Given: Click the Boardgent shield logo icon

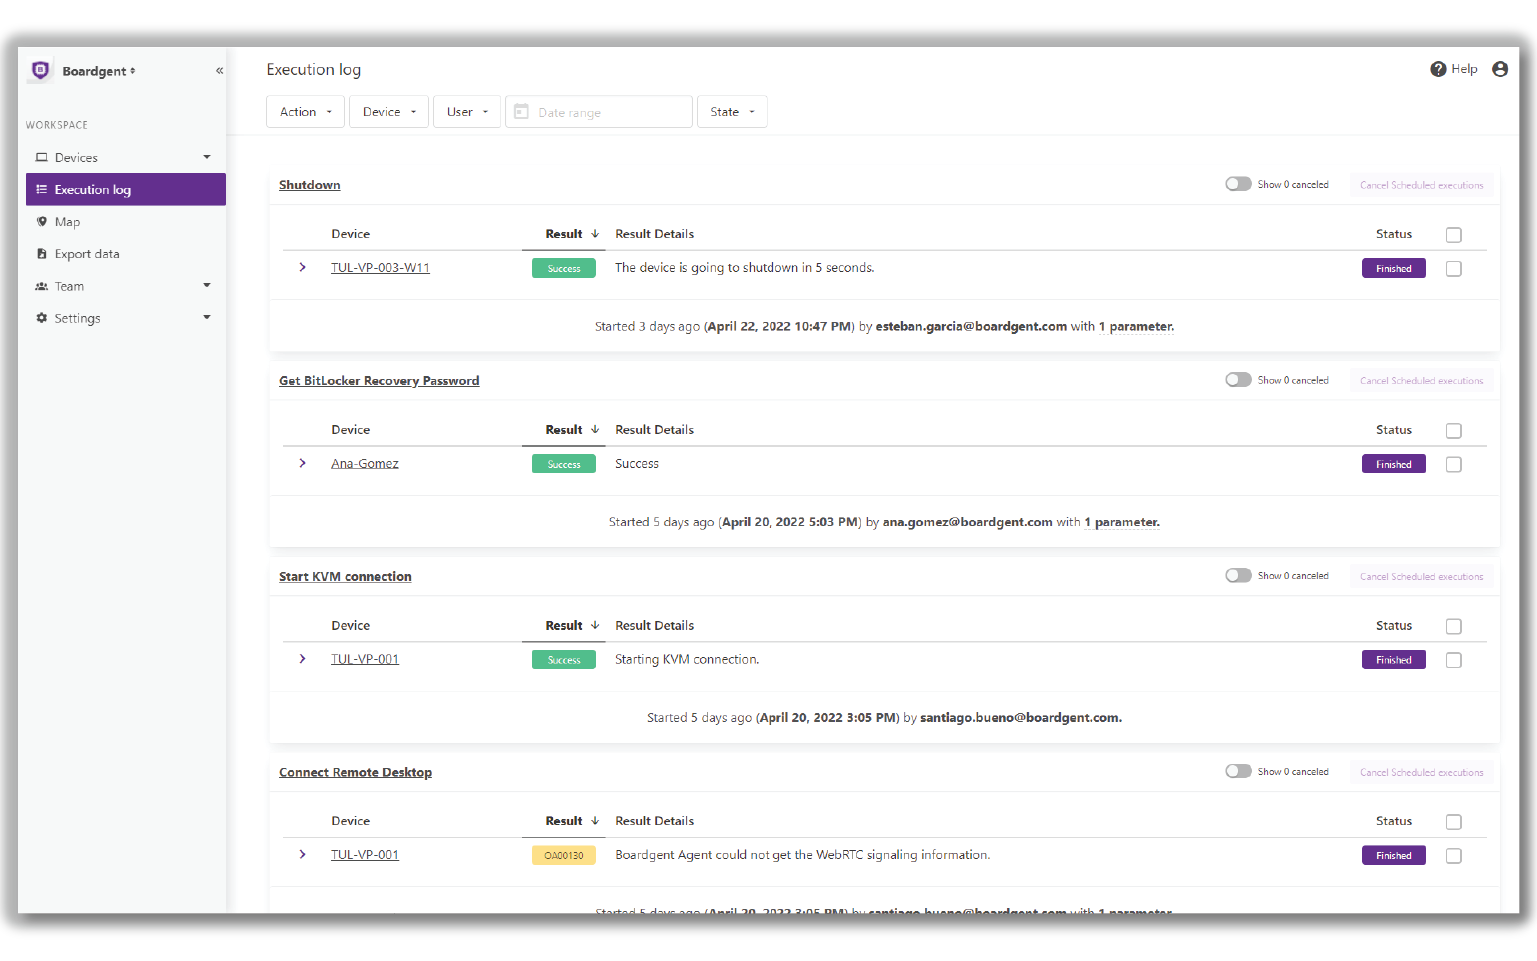Looking at the screenshot, I should point(41,70).
